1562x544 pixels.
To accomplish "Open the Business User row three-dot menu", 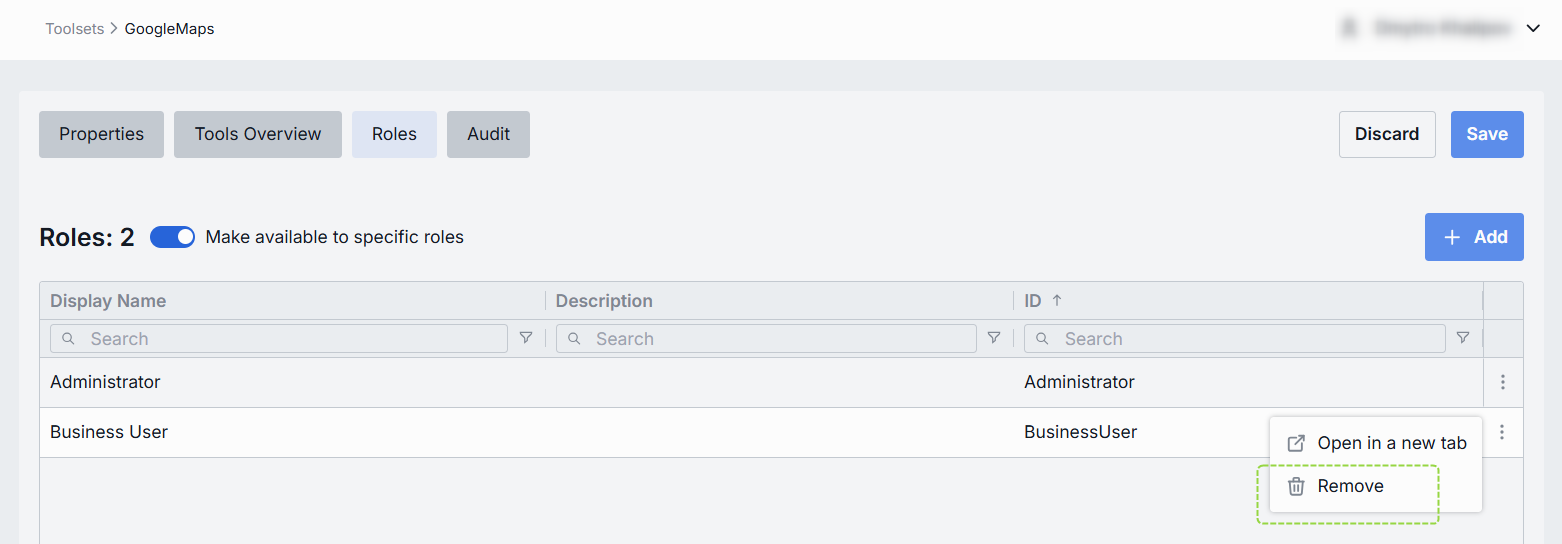I will click(x=1502, y=432).
